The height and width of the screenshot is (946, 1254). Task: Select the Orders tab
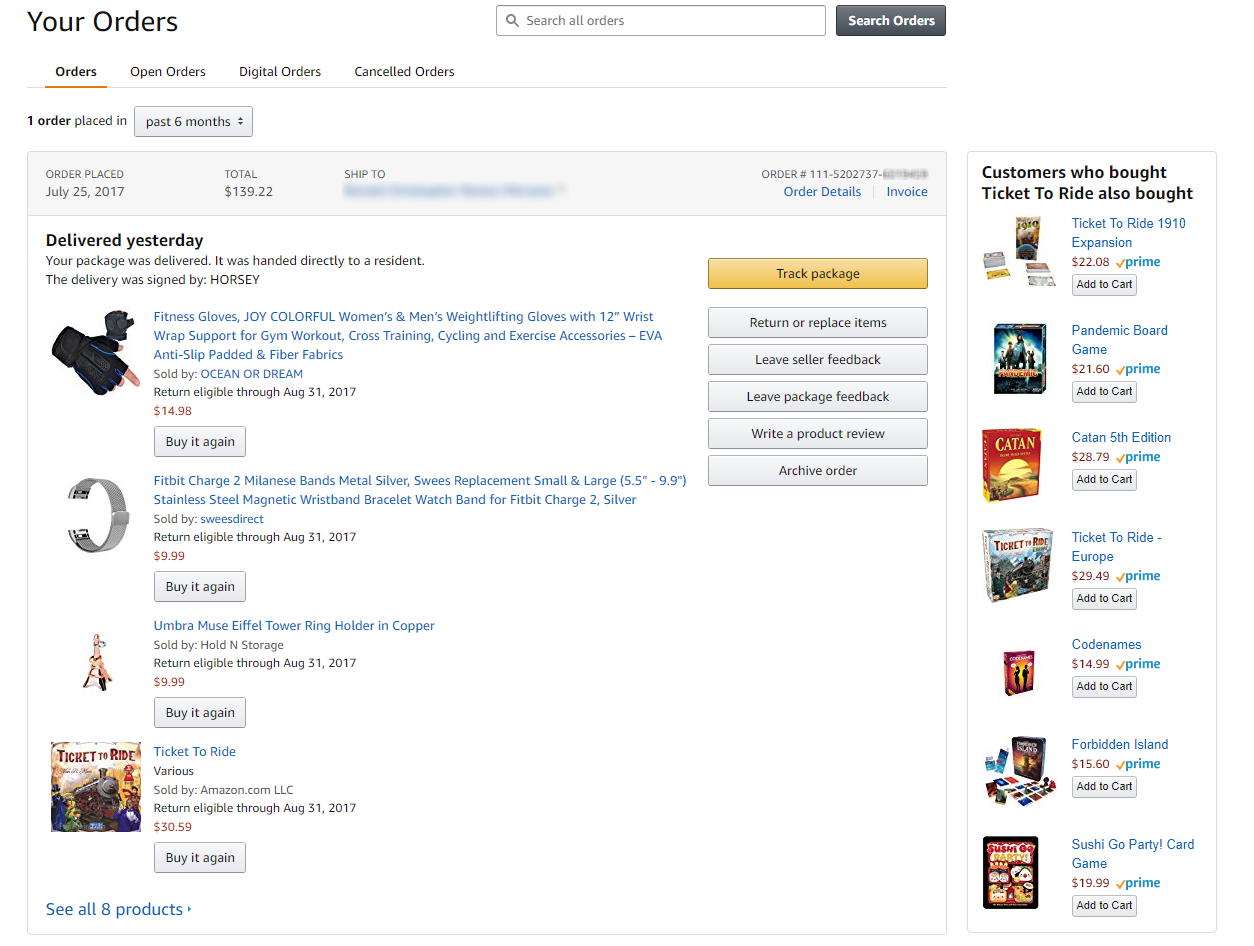point(76,72)
